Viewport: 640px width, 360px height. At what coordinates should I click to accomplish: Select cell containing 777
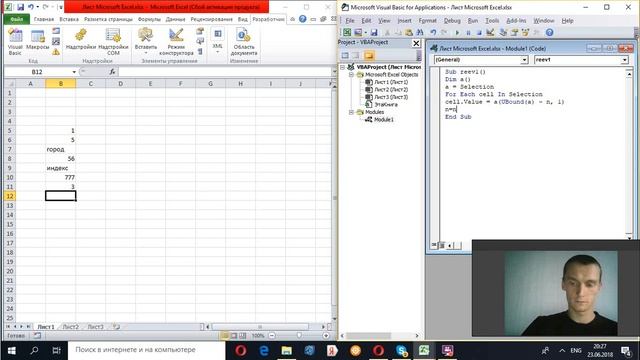click(x=60, y=178)
